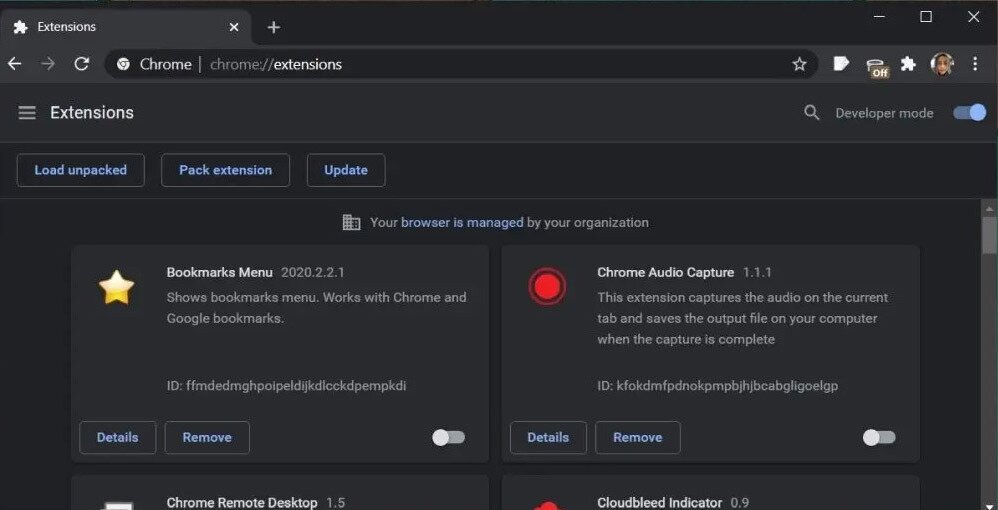Open the Extensions hamburger menu
Screen dimensions: 998x510
coord(27,113)
